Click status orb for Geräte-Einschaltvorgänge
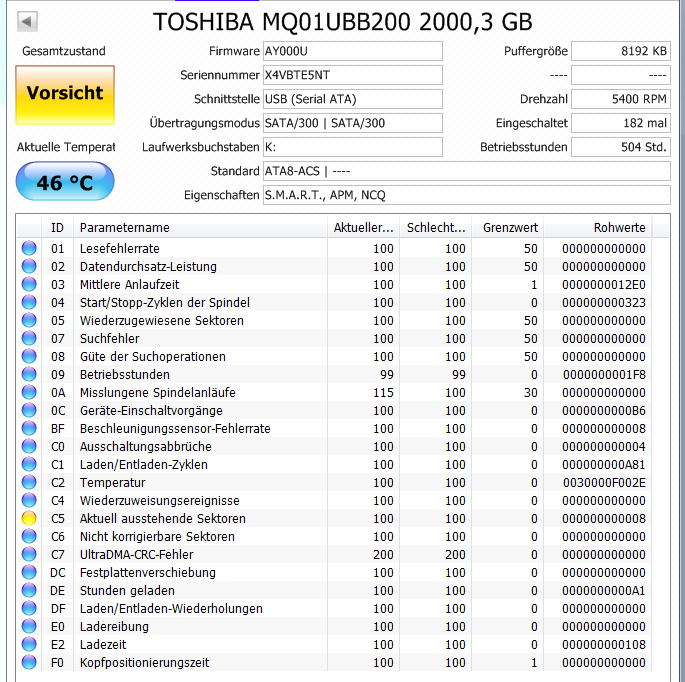 point(29,410)
